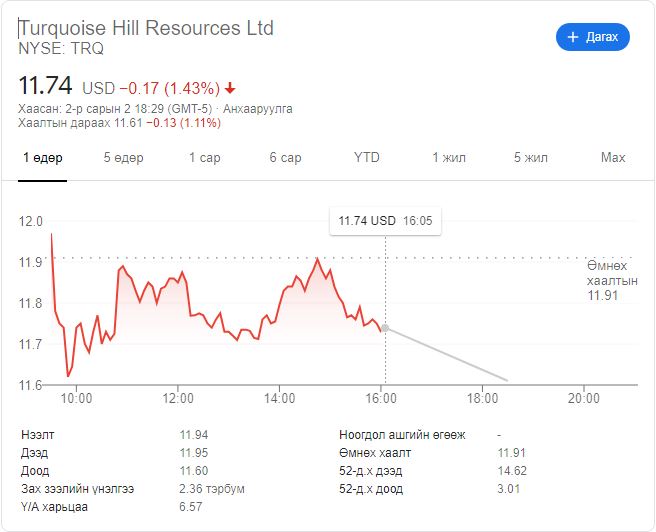The image size is (656, 532).
Task: Click the blue Дагах follow button
Action: click(592, 37)
